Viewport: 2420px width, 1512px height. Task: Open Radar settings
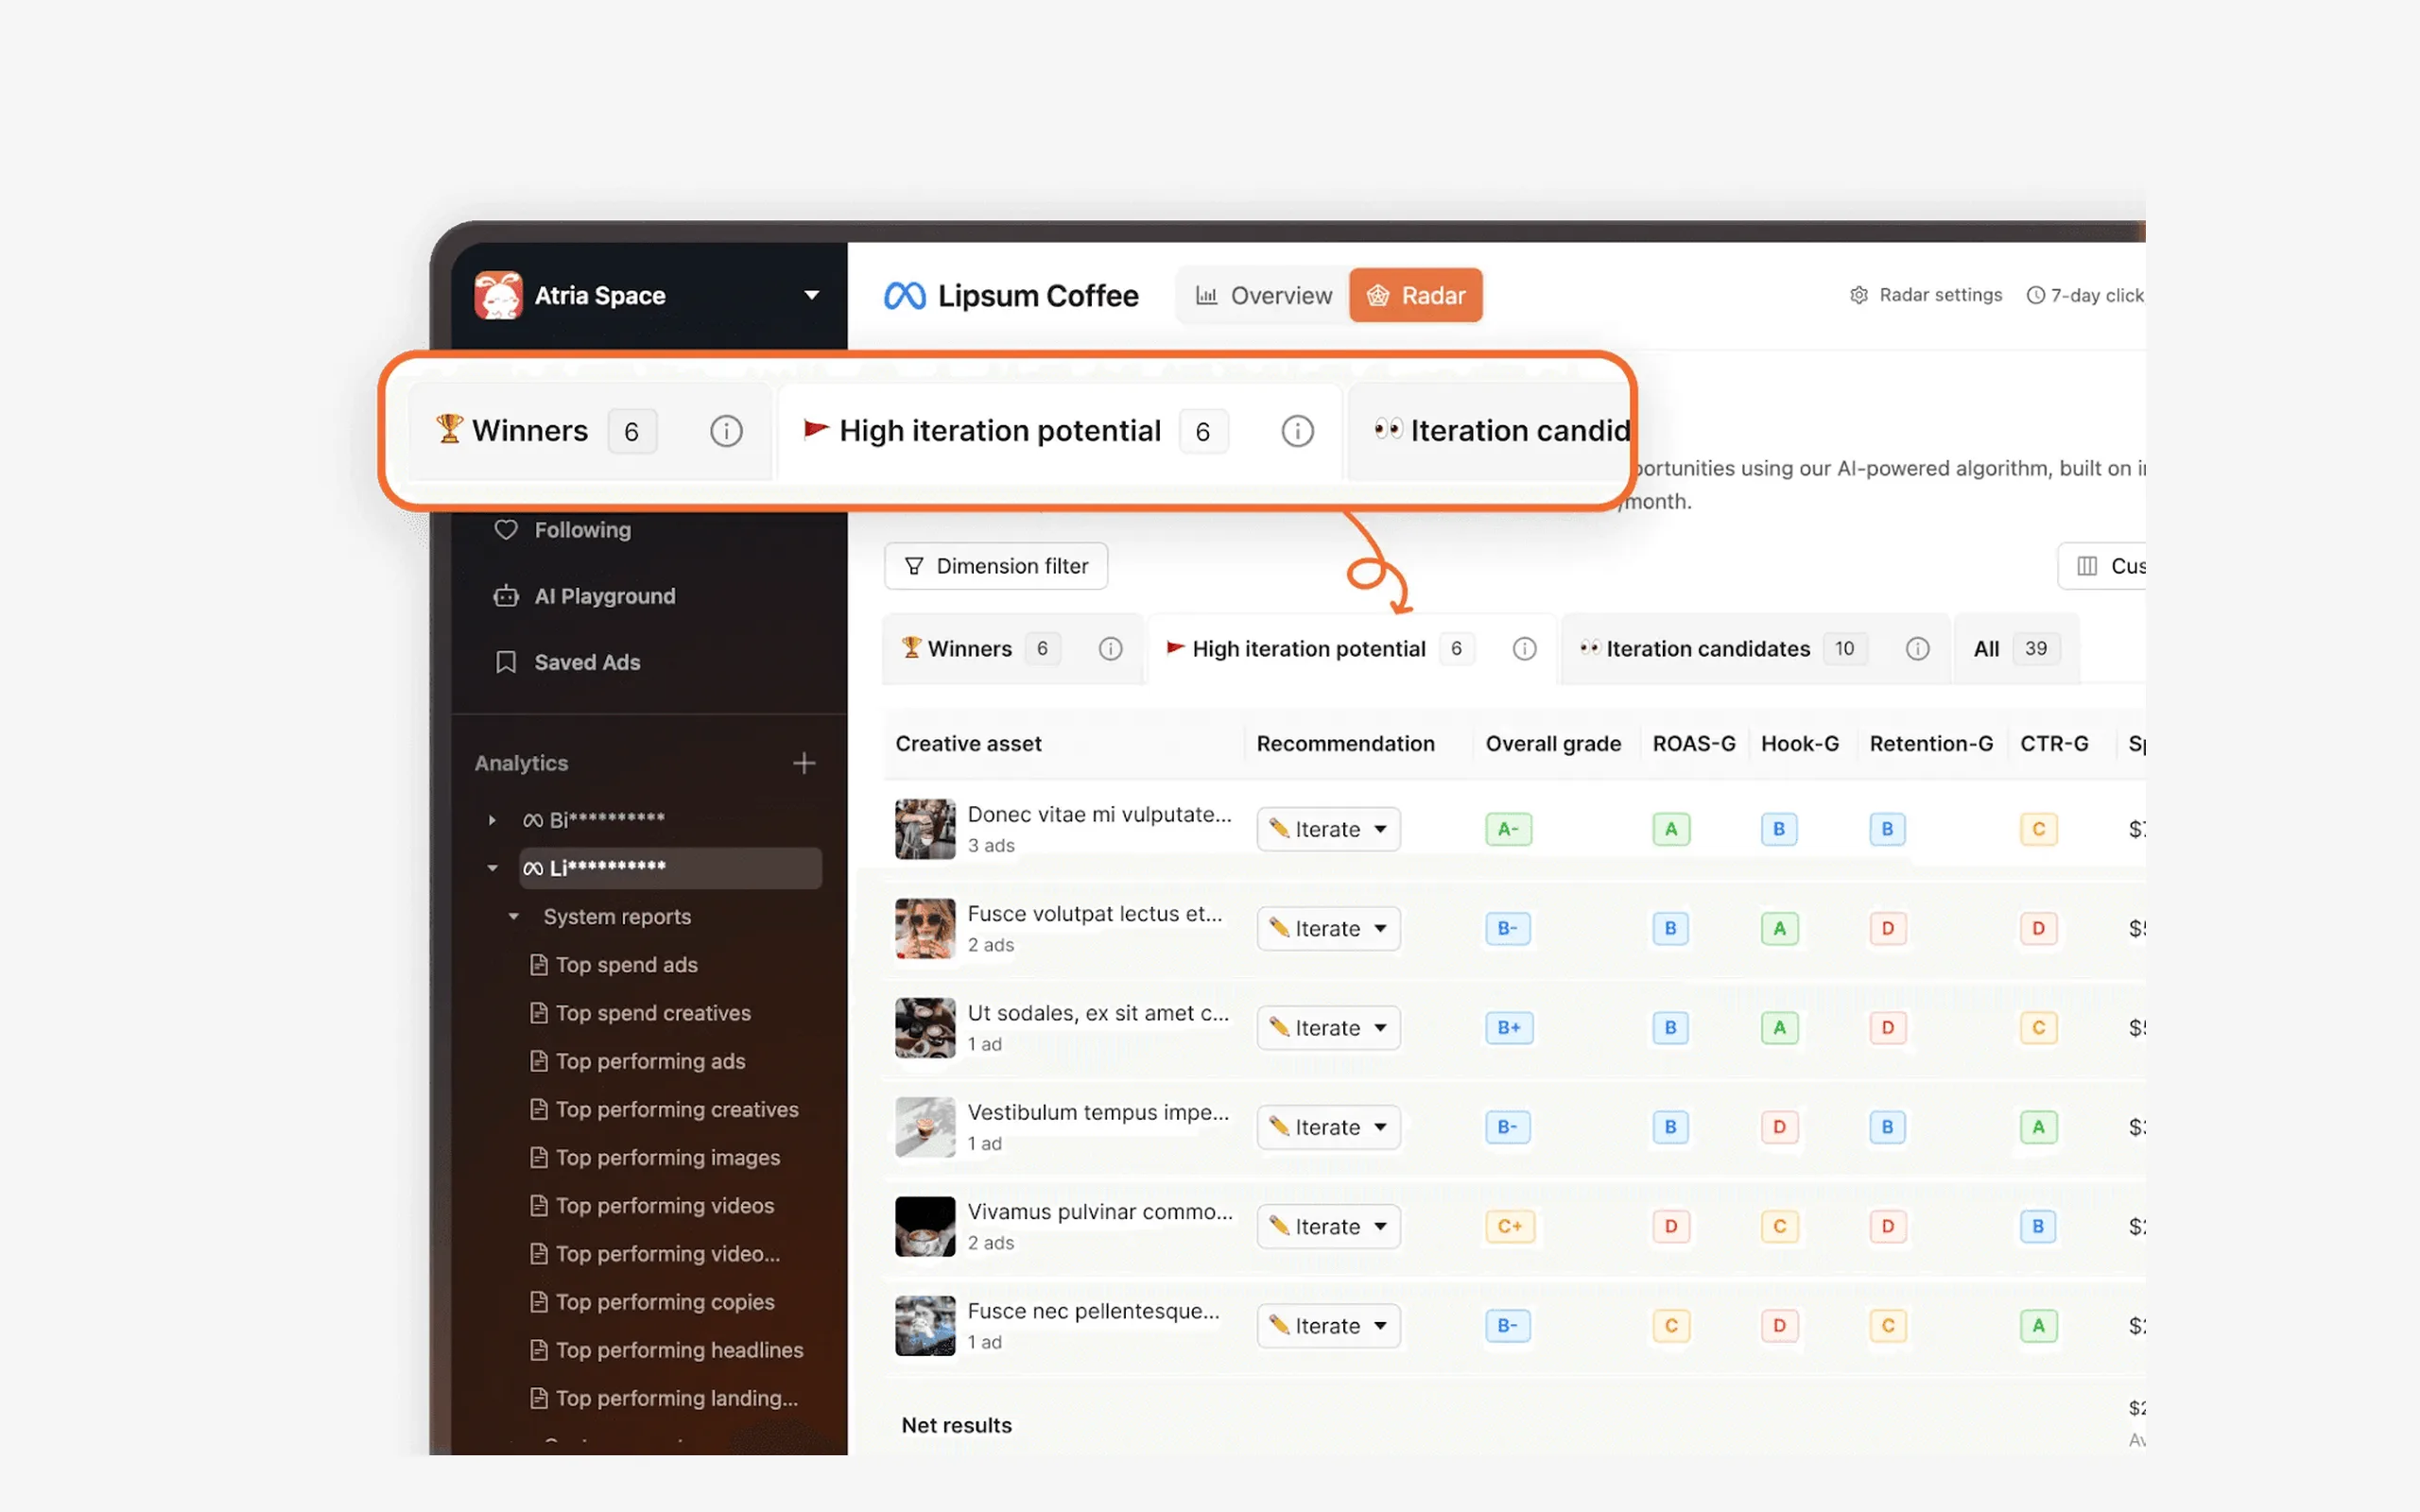(1926, 295)
